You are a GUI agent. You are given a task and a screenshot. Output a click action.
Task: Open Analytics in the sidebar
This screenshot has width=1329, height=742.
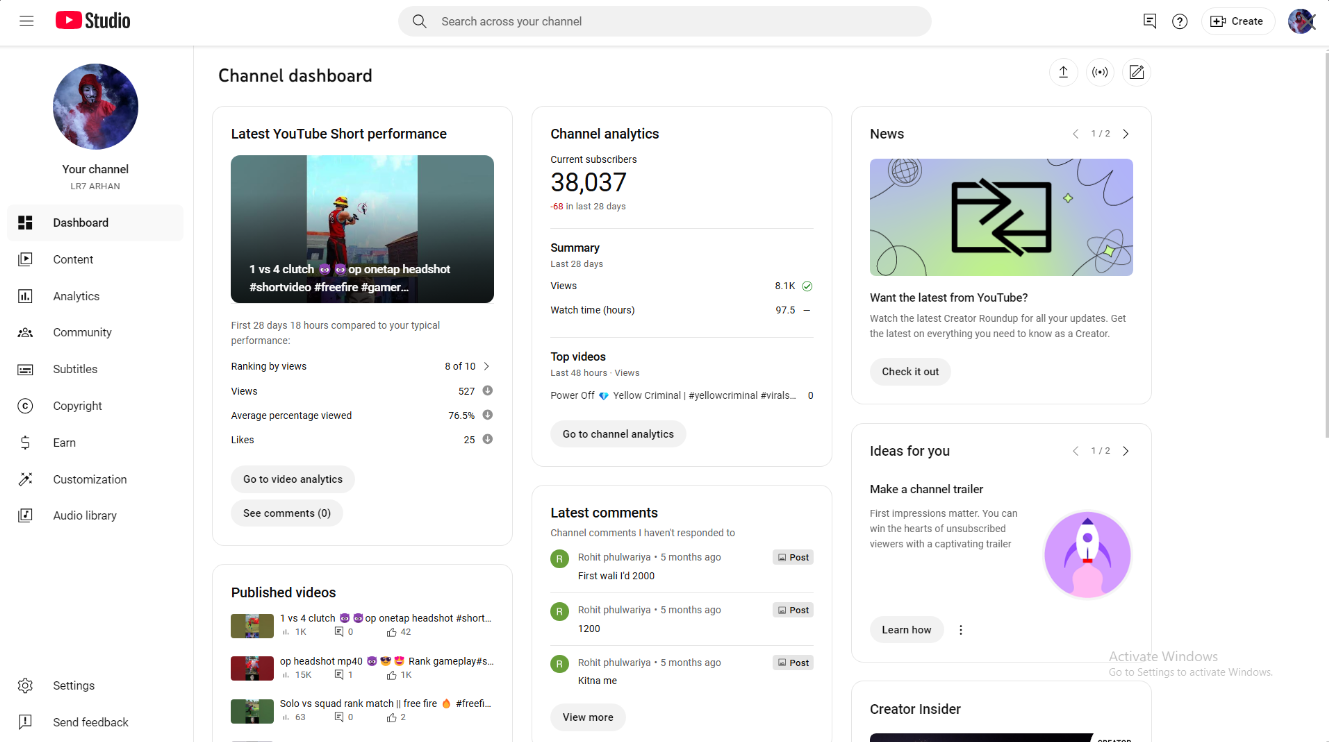point(95,296)
